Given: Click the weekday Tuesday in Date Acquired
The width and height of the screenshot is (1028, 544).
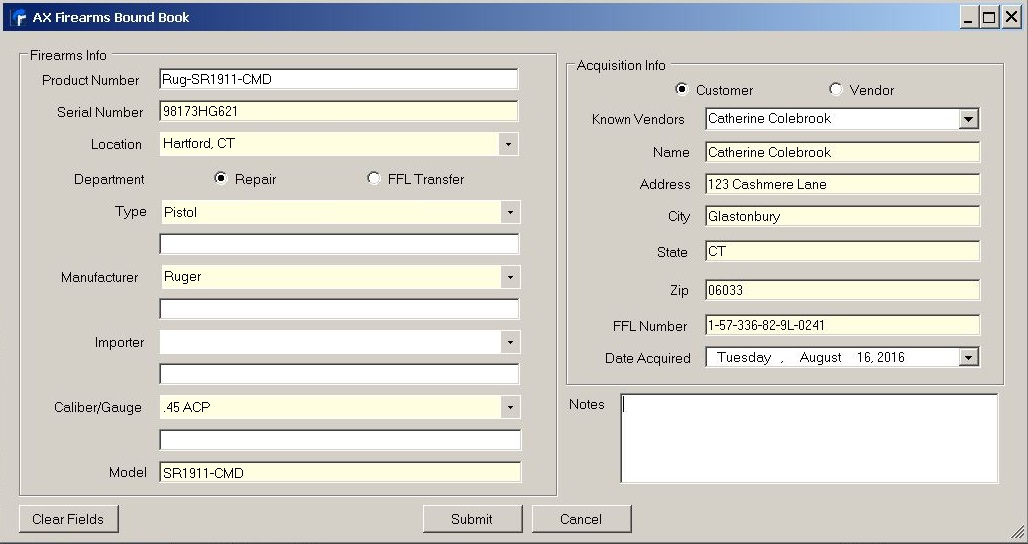Looking at the screenshot, I should coord(744,357).
